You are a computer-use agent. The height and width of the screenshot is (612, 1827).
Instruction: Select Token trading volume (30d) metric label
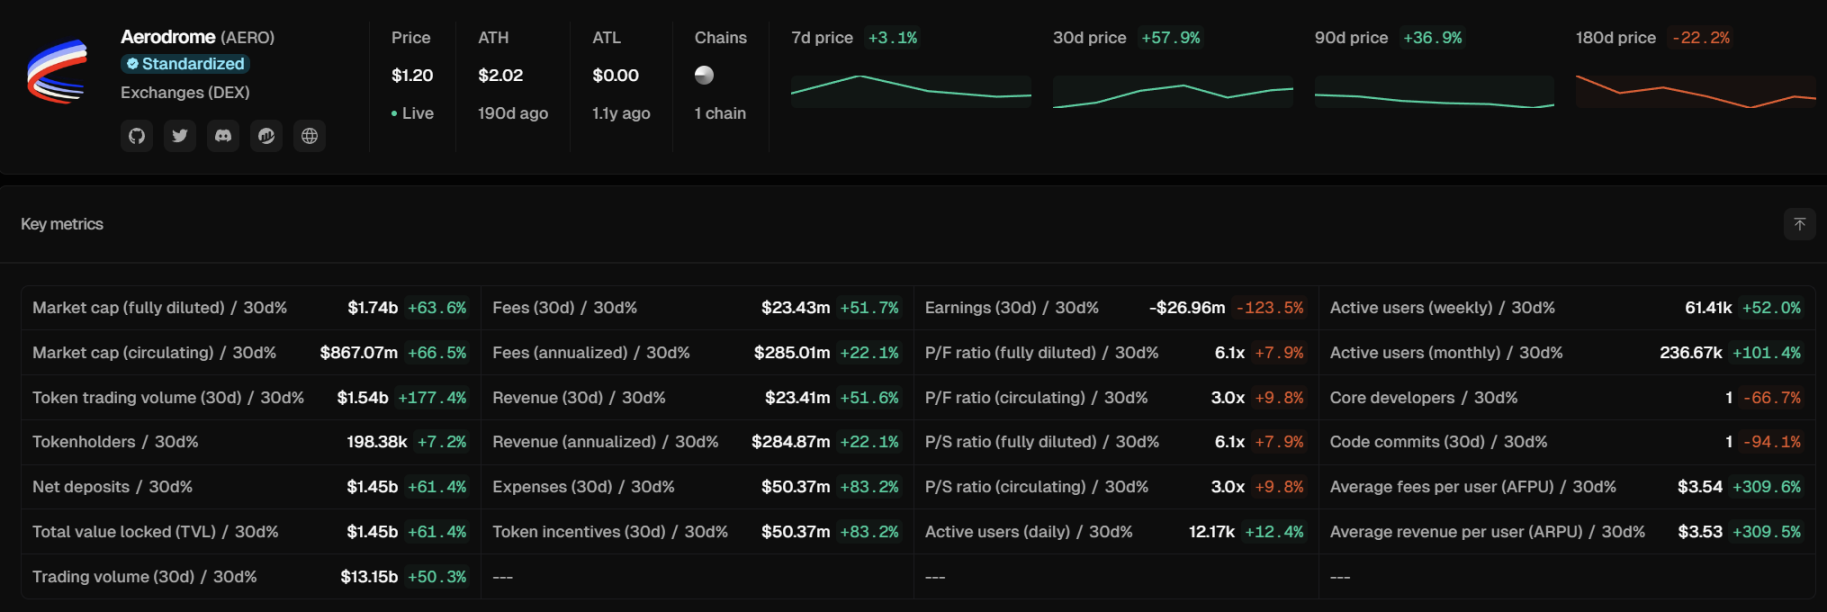(168, 398)
